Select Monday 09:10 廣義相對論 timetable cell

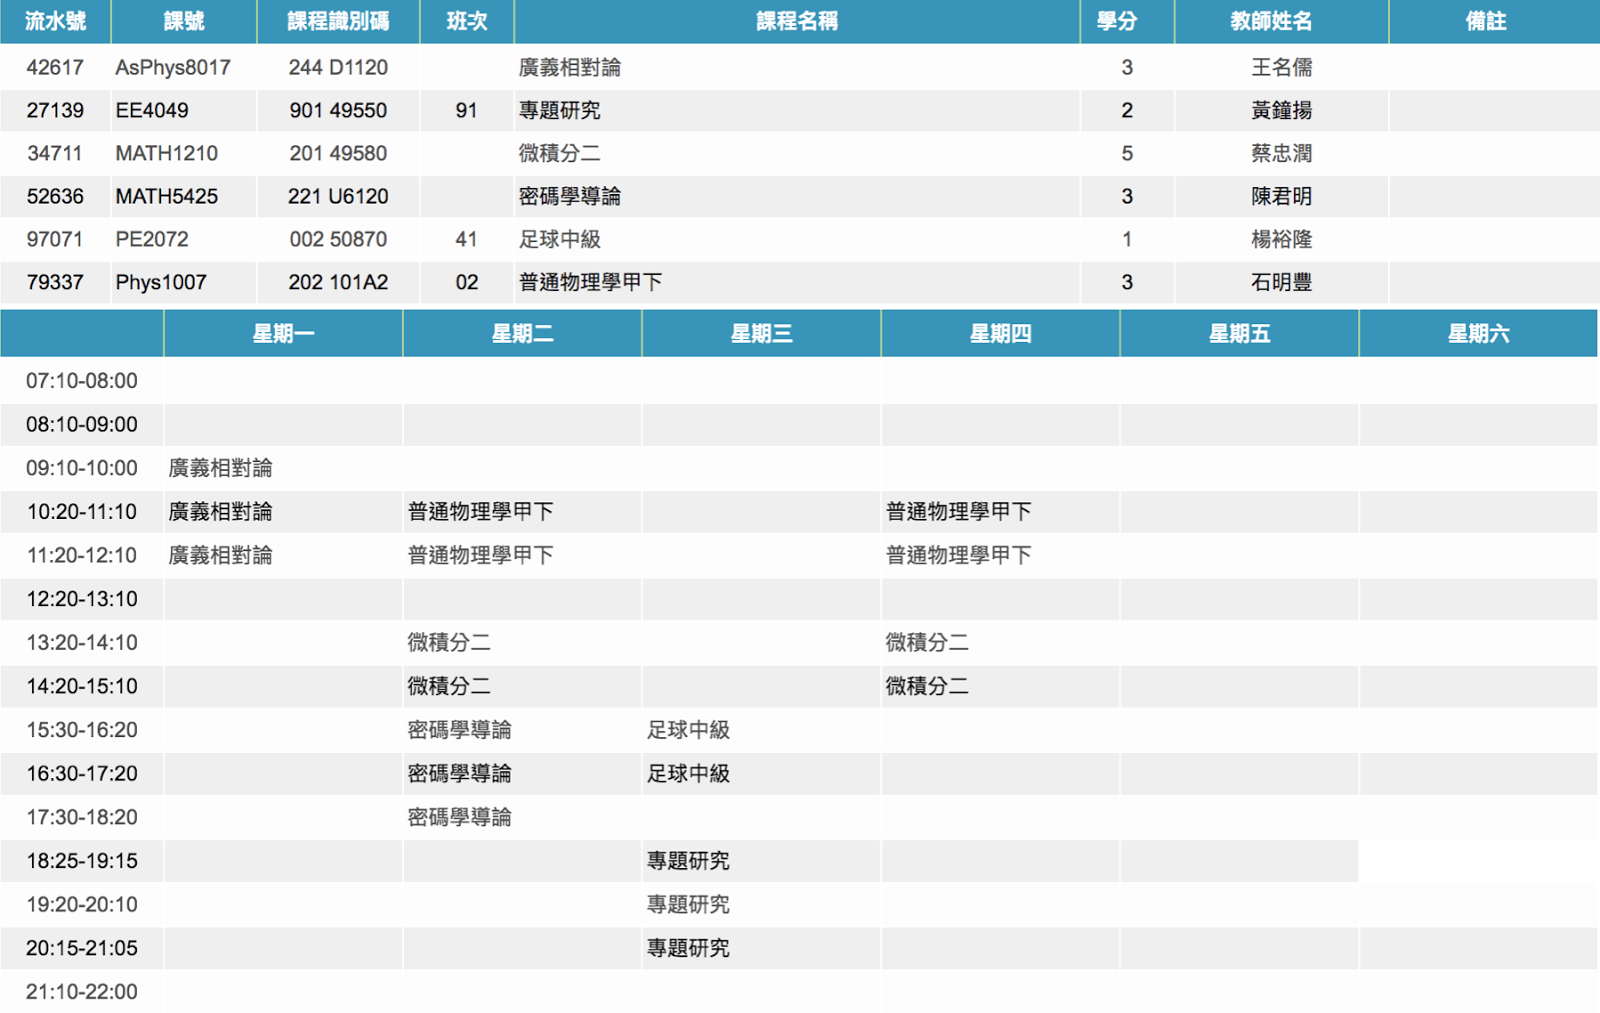click(x=221, y=468)
